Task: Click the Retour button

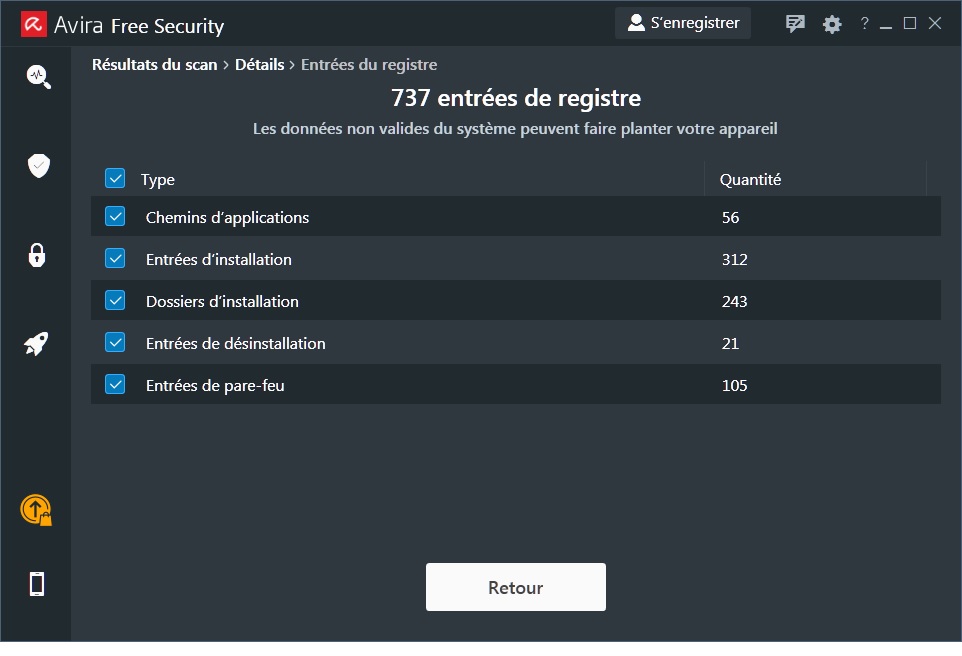Action: tap(515, 587)
